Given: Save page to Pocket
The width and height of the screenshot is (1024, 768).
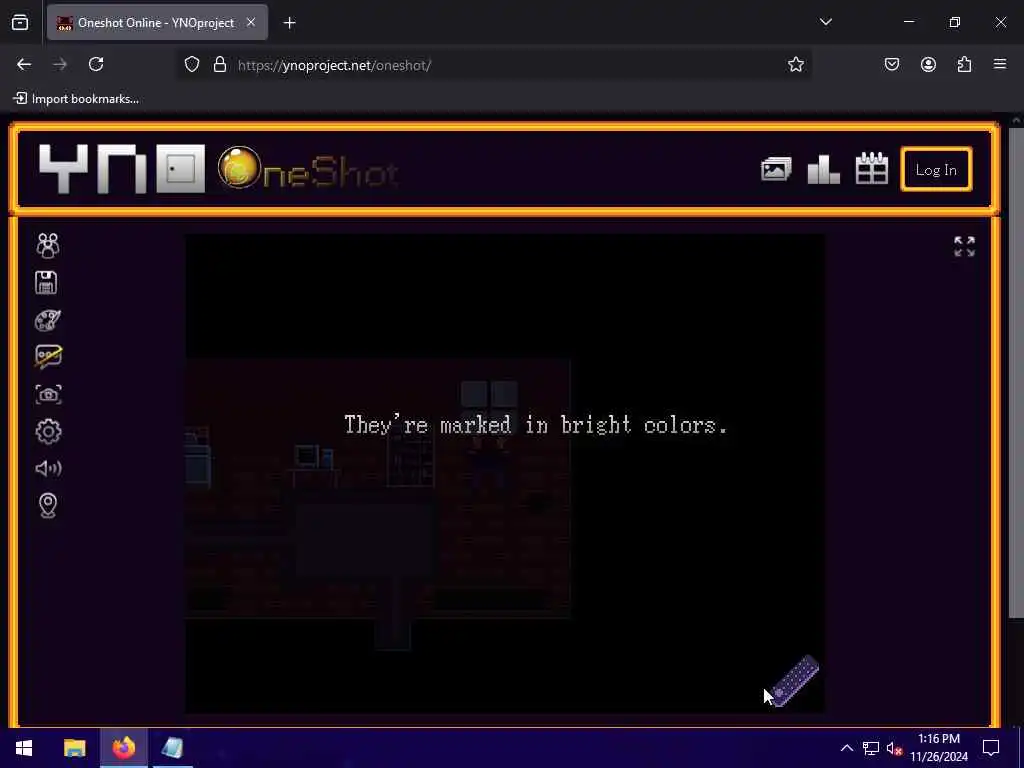Looking at the screenshot, I should (892, 64).
